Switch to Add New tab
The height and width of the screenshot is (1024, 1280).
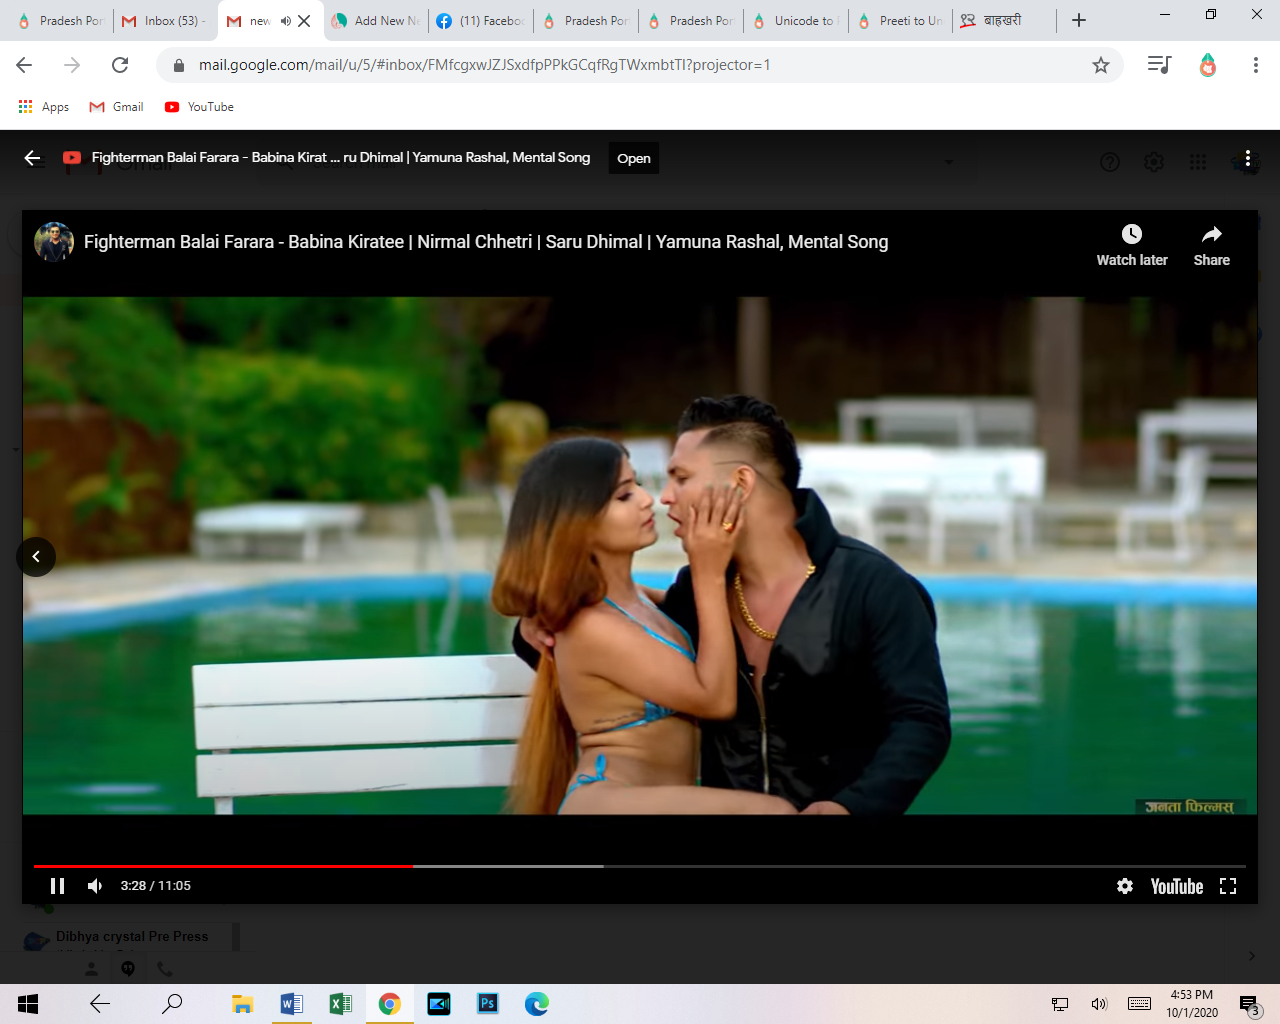pos(376,20)
